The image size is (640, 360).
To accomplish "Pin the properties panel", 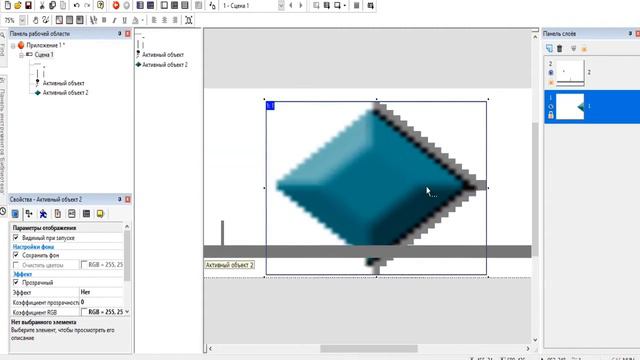I will [x=120, y=199].
